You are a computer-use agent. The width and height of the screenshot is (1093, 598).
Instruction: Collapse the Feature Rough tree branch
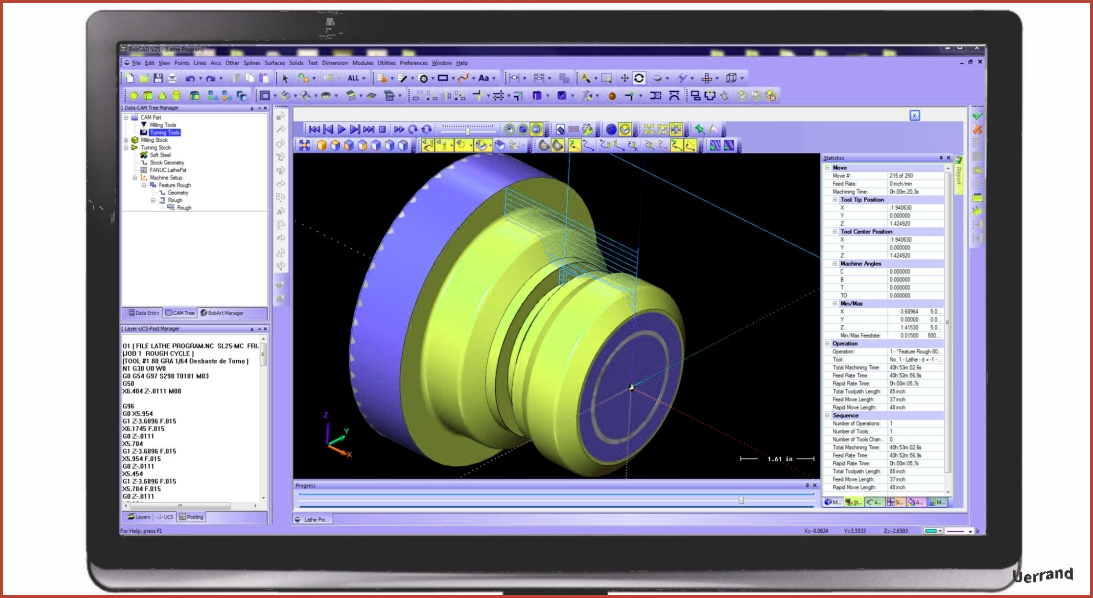[x=144, y=185]
